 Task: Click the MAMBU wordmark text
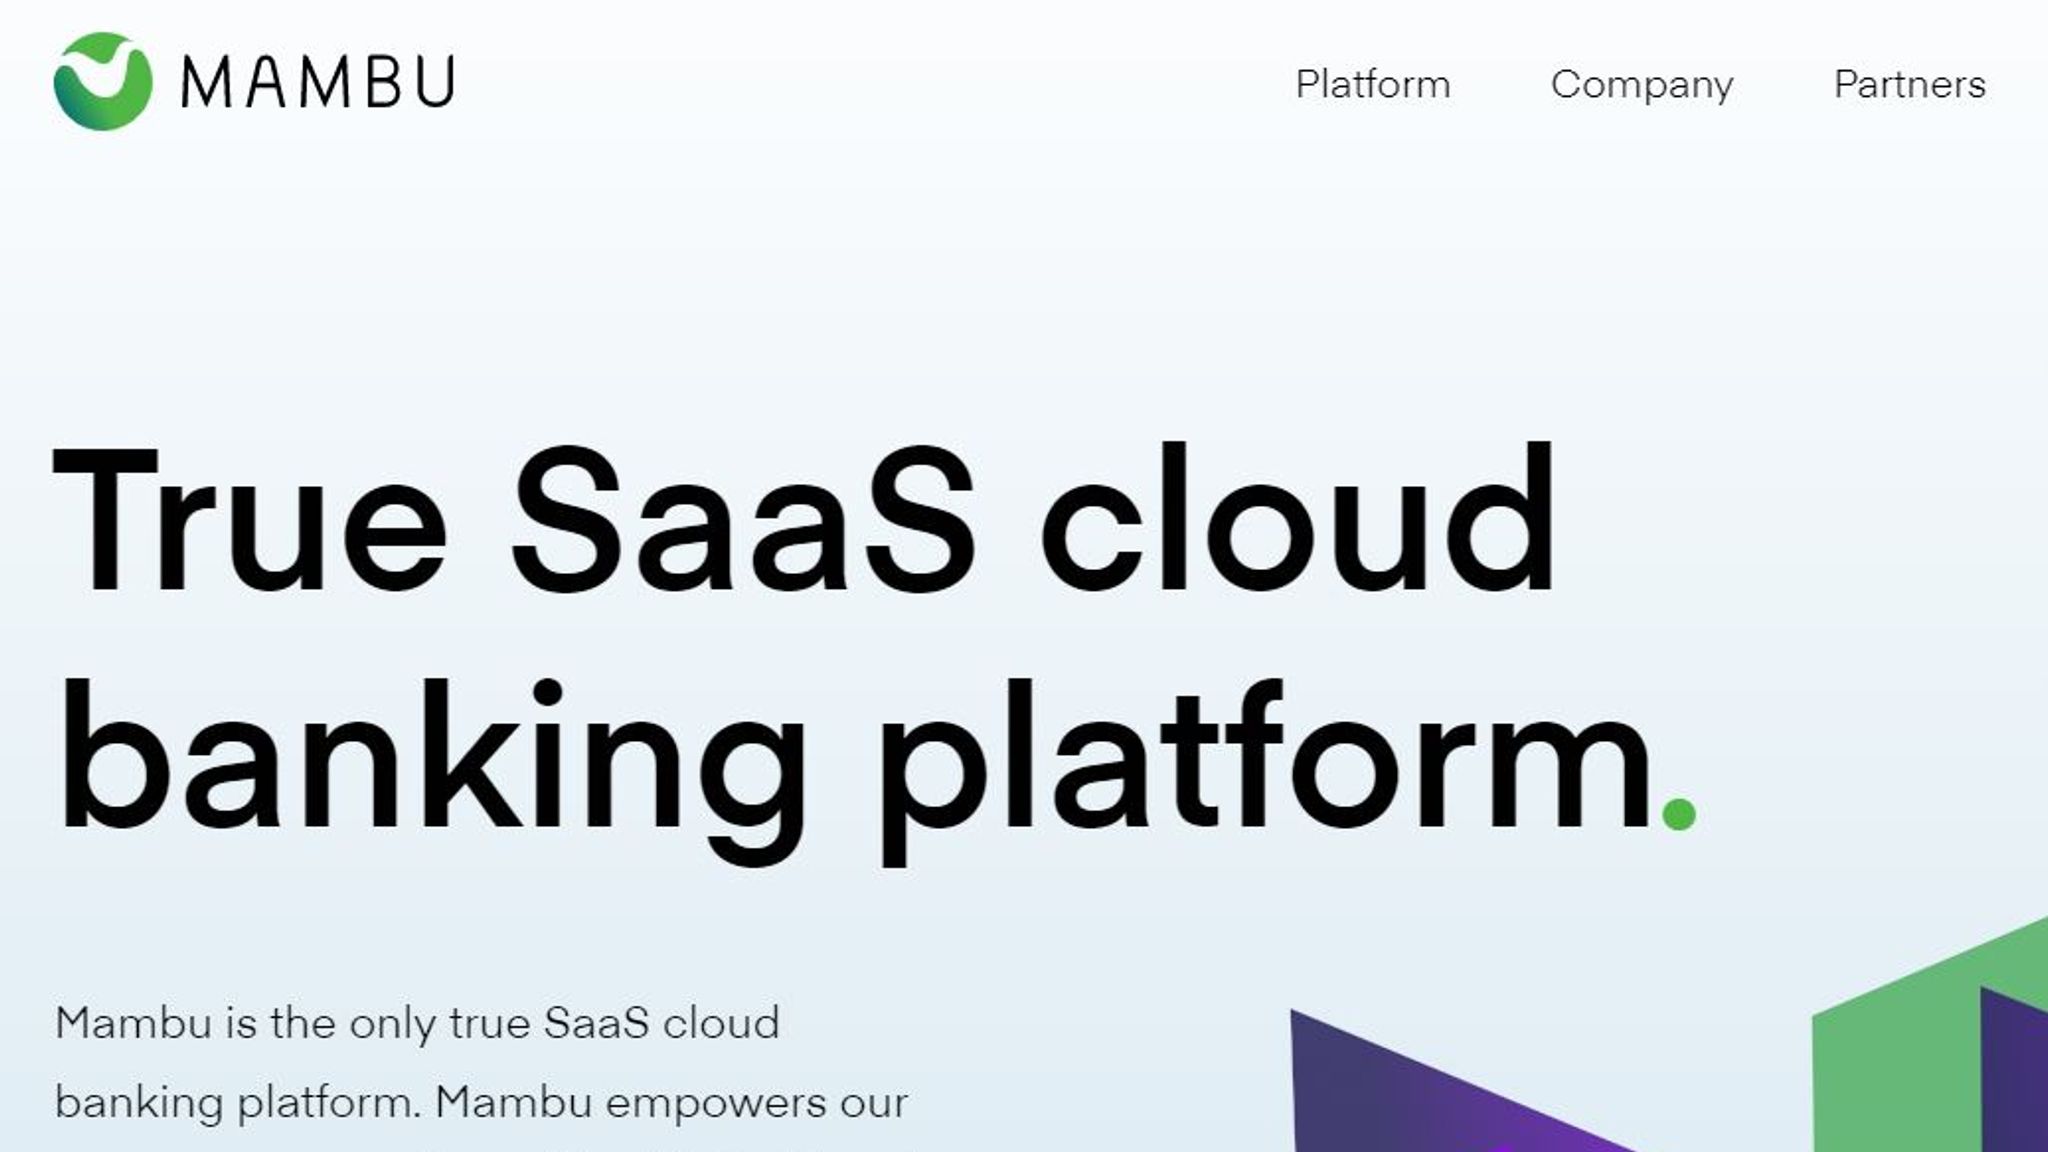[319, 82]
